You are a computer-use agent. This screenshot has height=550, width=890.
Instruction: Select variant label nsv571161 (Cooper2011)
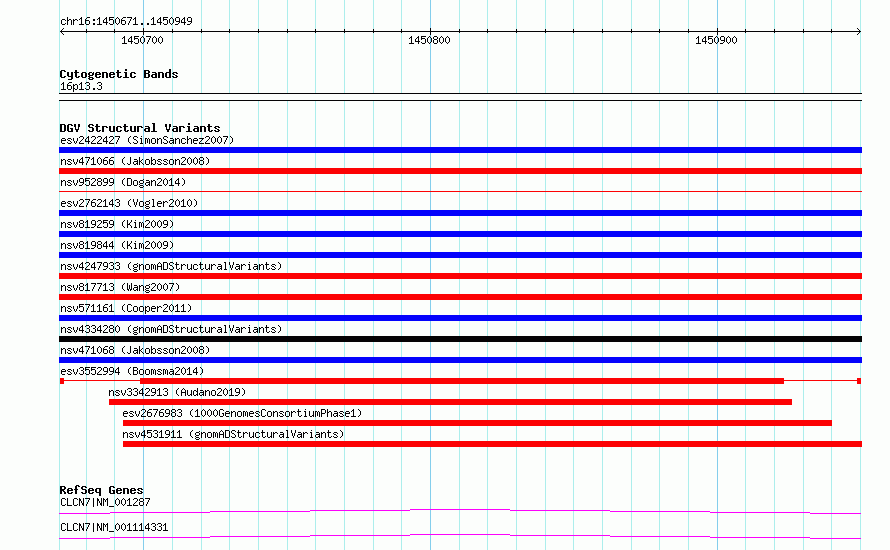[126, 308]
